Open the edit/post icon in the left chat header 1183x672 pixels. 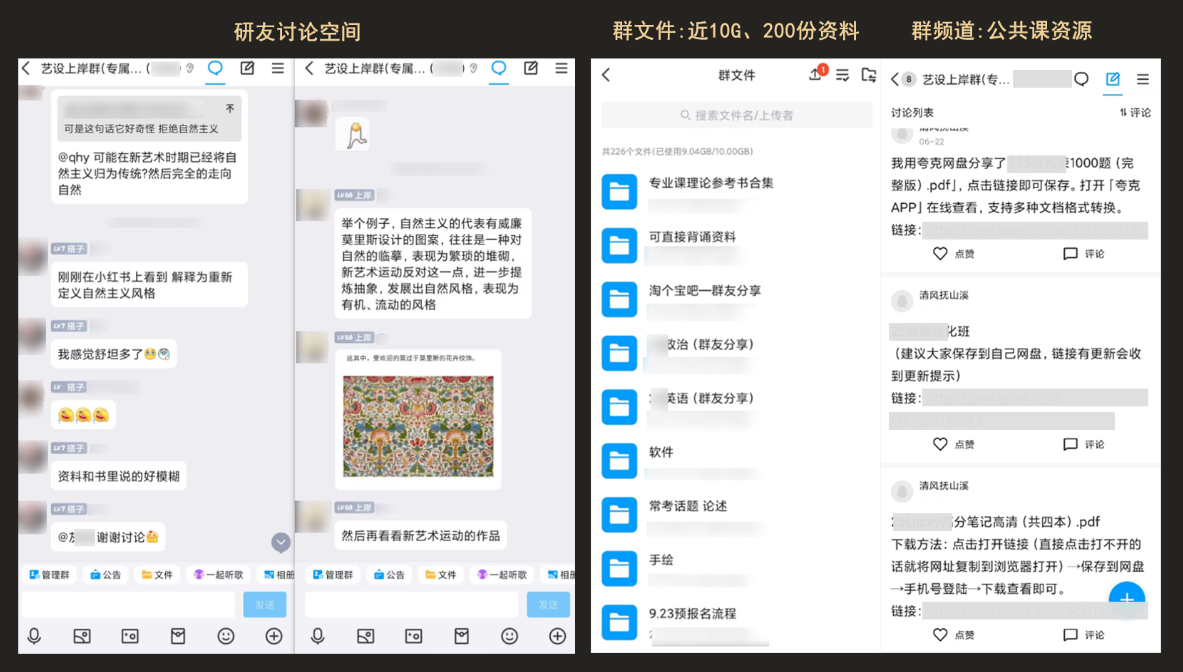(x=247, y=69)
